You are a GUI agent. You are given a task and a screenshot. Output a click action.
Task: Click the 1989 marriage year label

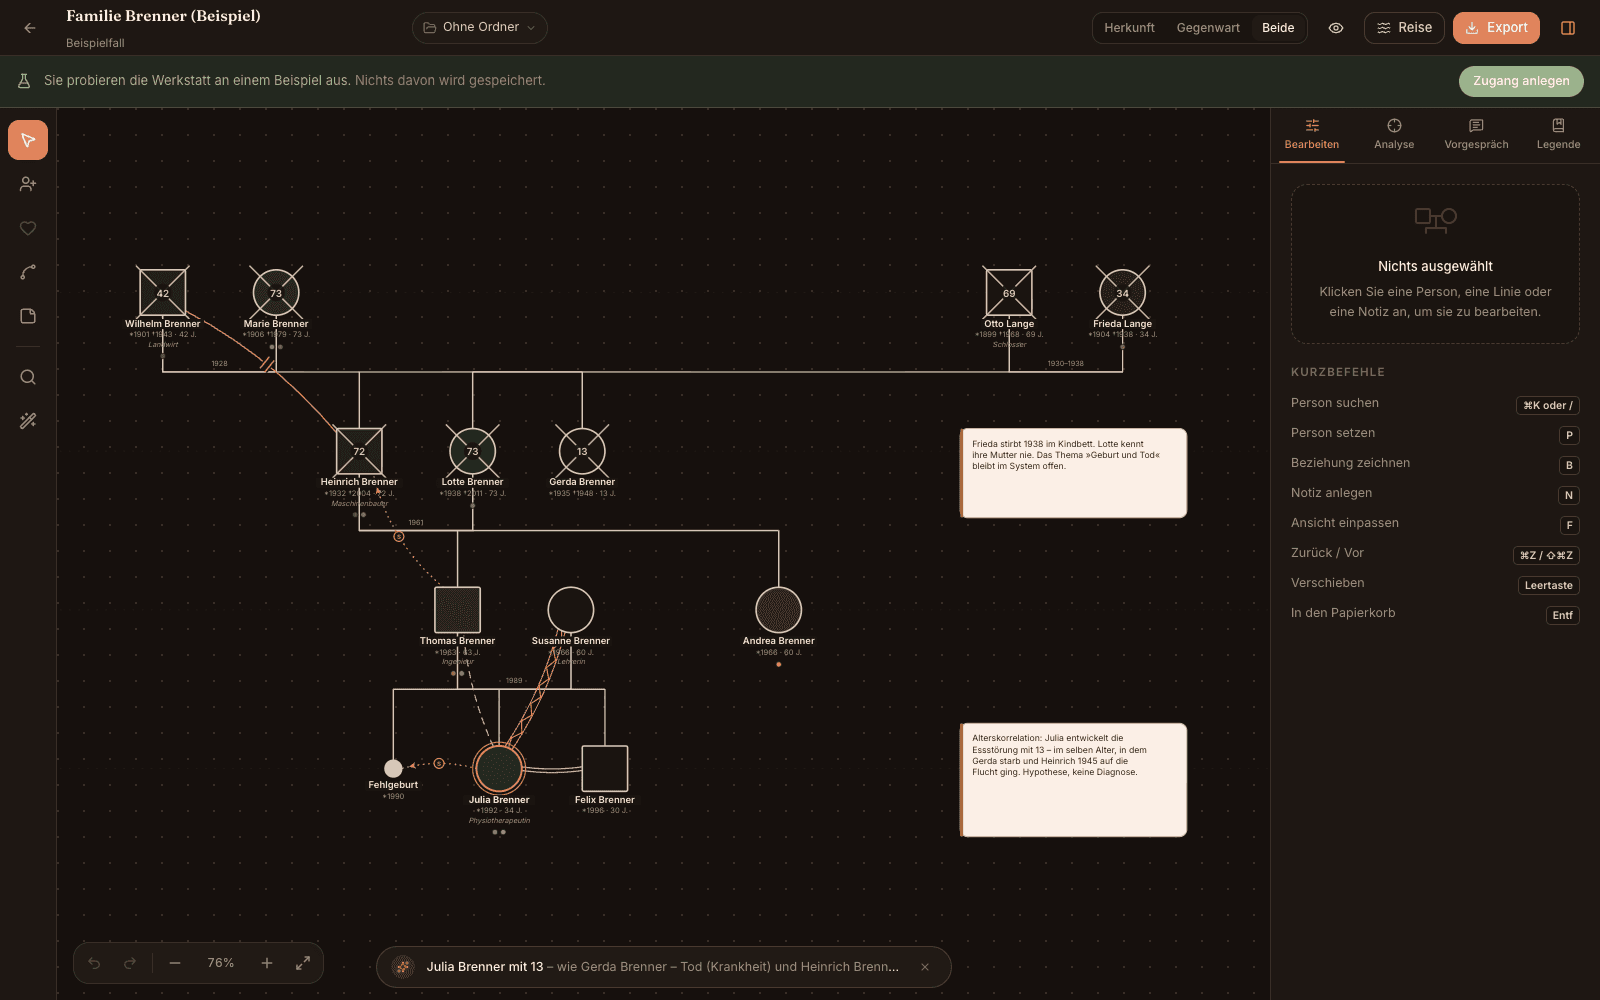click(x=514, y=680)
